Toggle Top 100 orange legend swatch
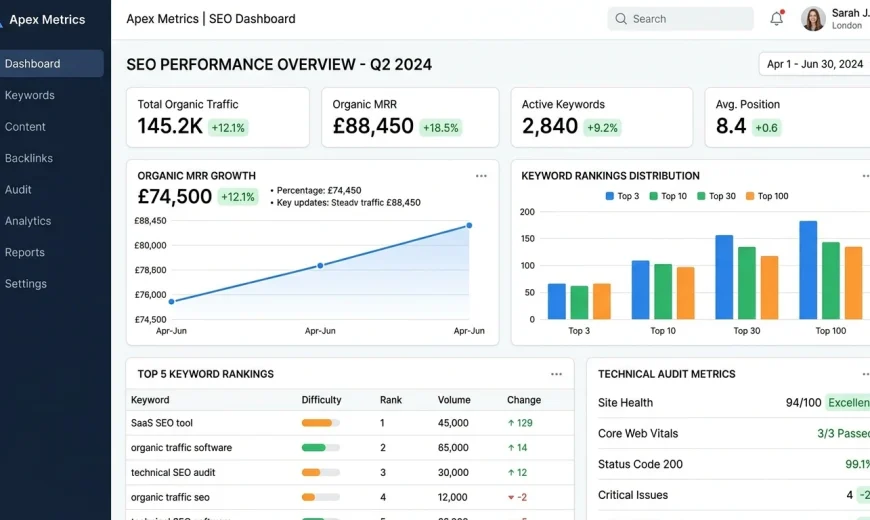870x520 pixels. (750, 196)
